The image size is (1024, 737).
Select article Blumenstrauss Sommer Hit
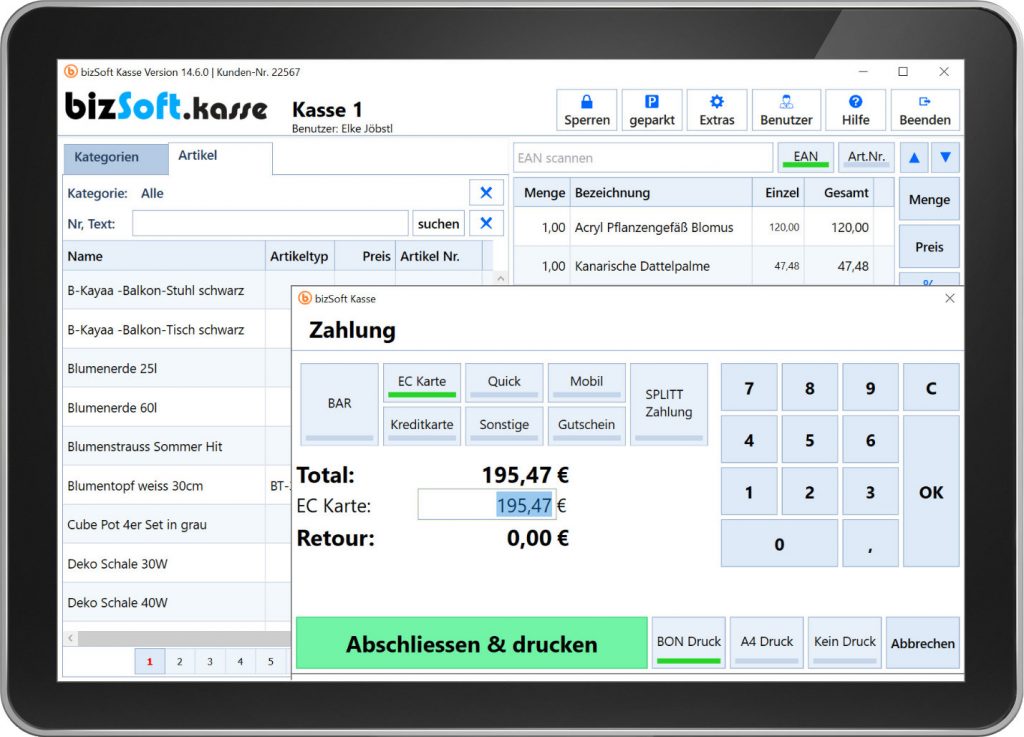tap(178, 447)
